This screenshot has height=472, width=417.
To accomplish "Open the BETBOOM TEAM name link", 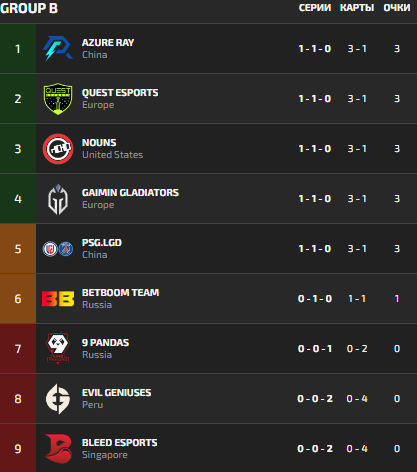I will 120,293.
